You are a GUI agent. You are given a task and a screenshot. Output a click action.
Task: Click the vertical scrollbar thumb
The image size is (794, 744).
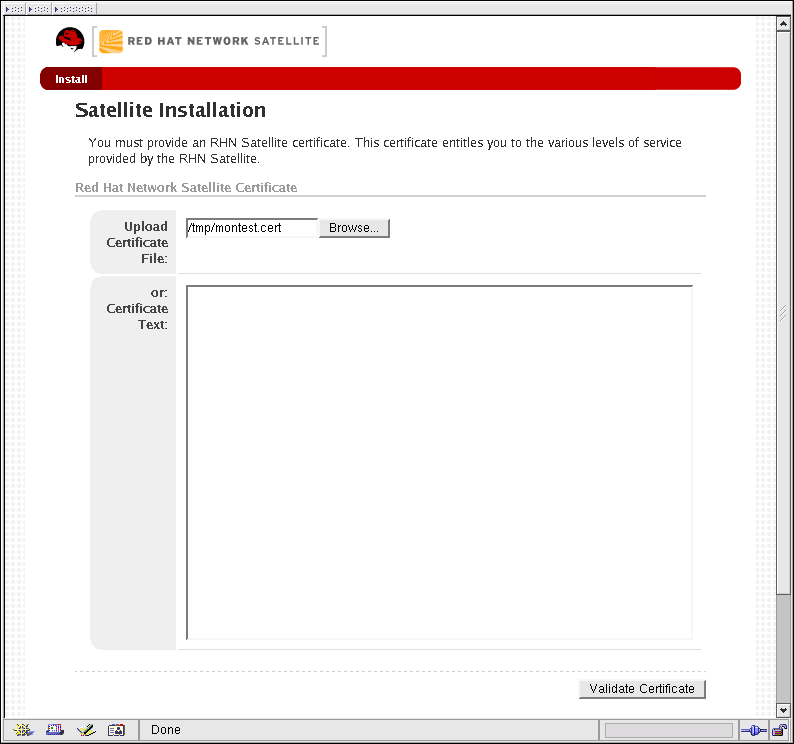pos(783,313)
